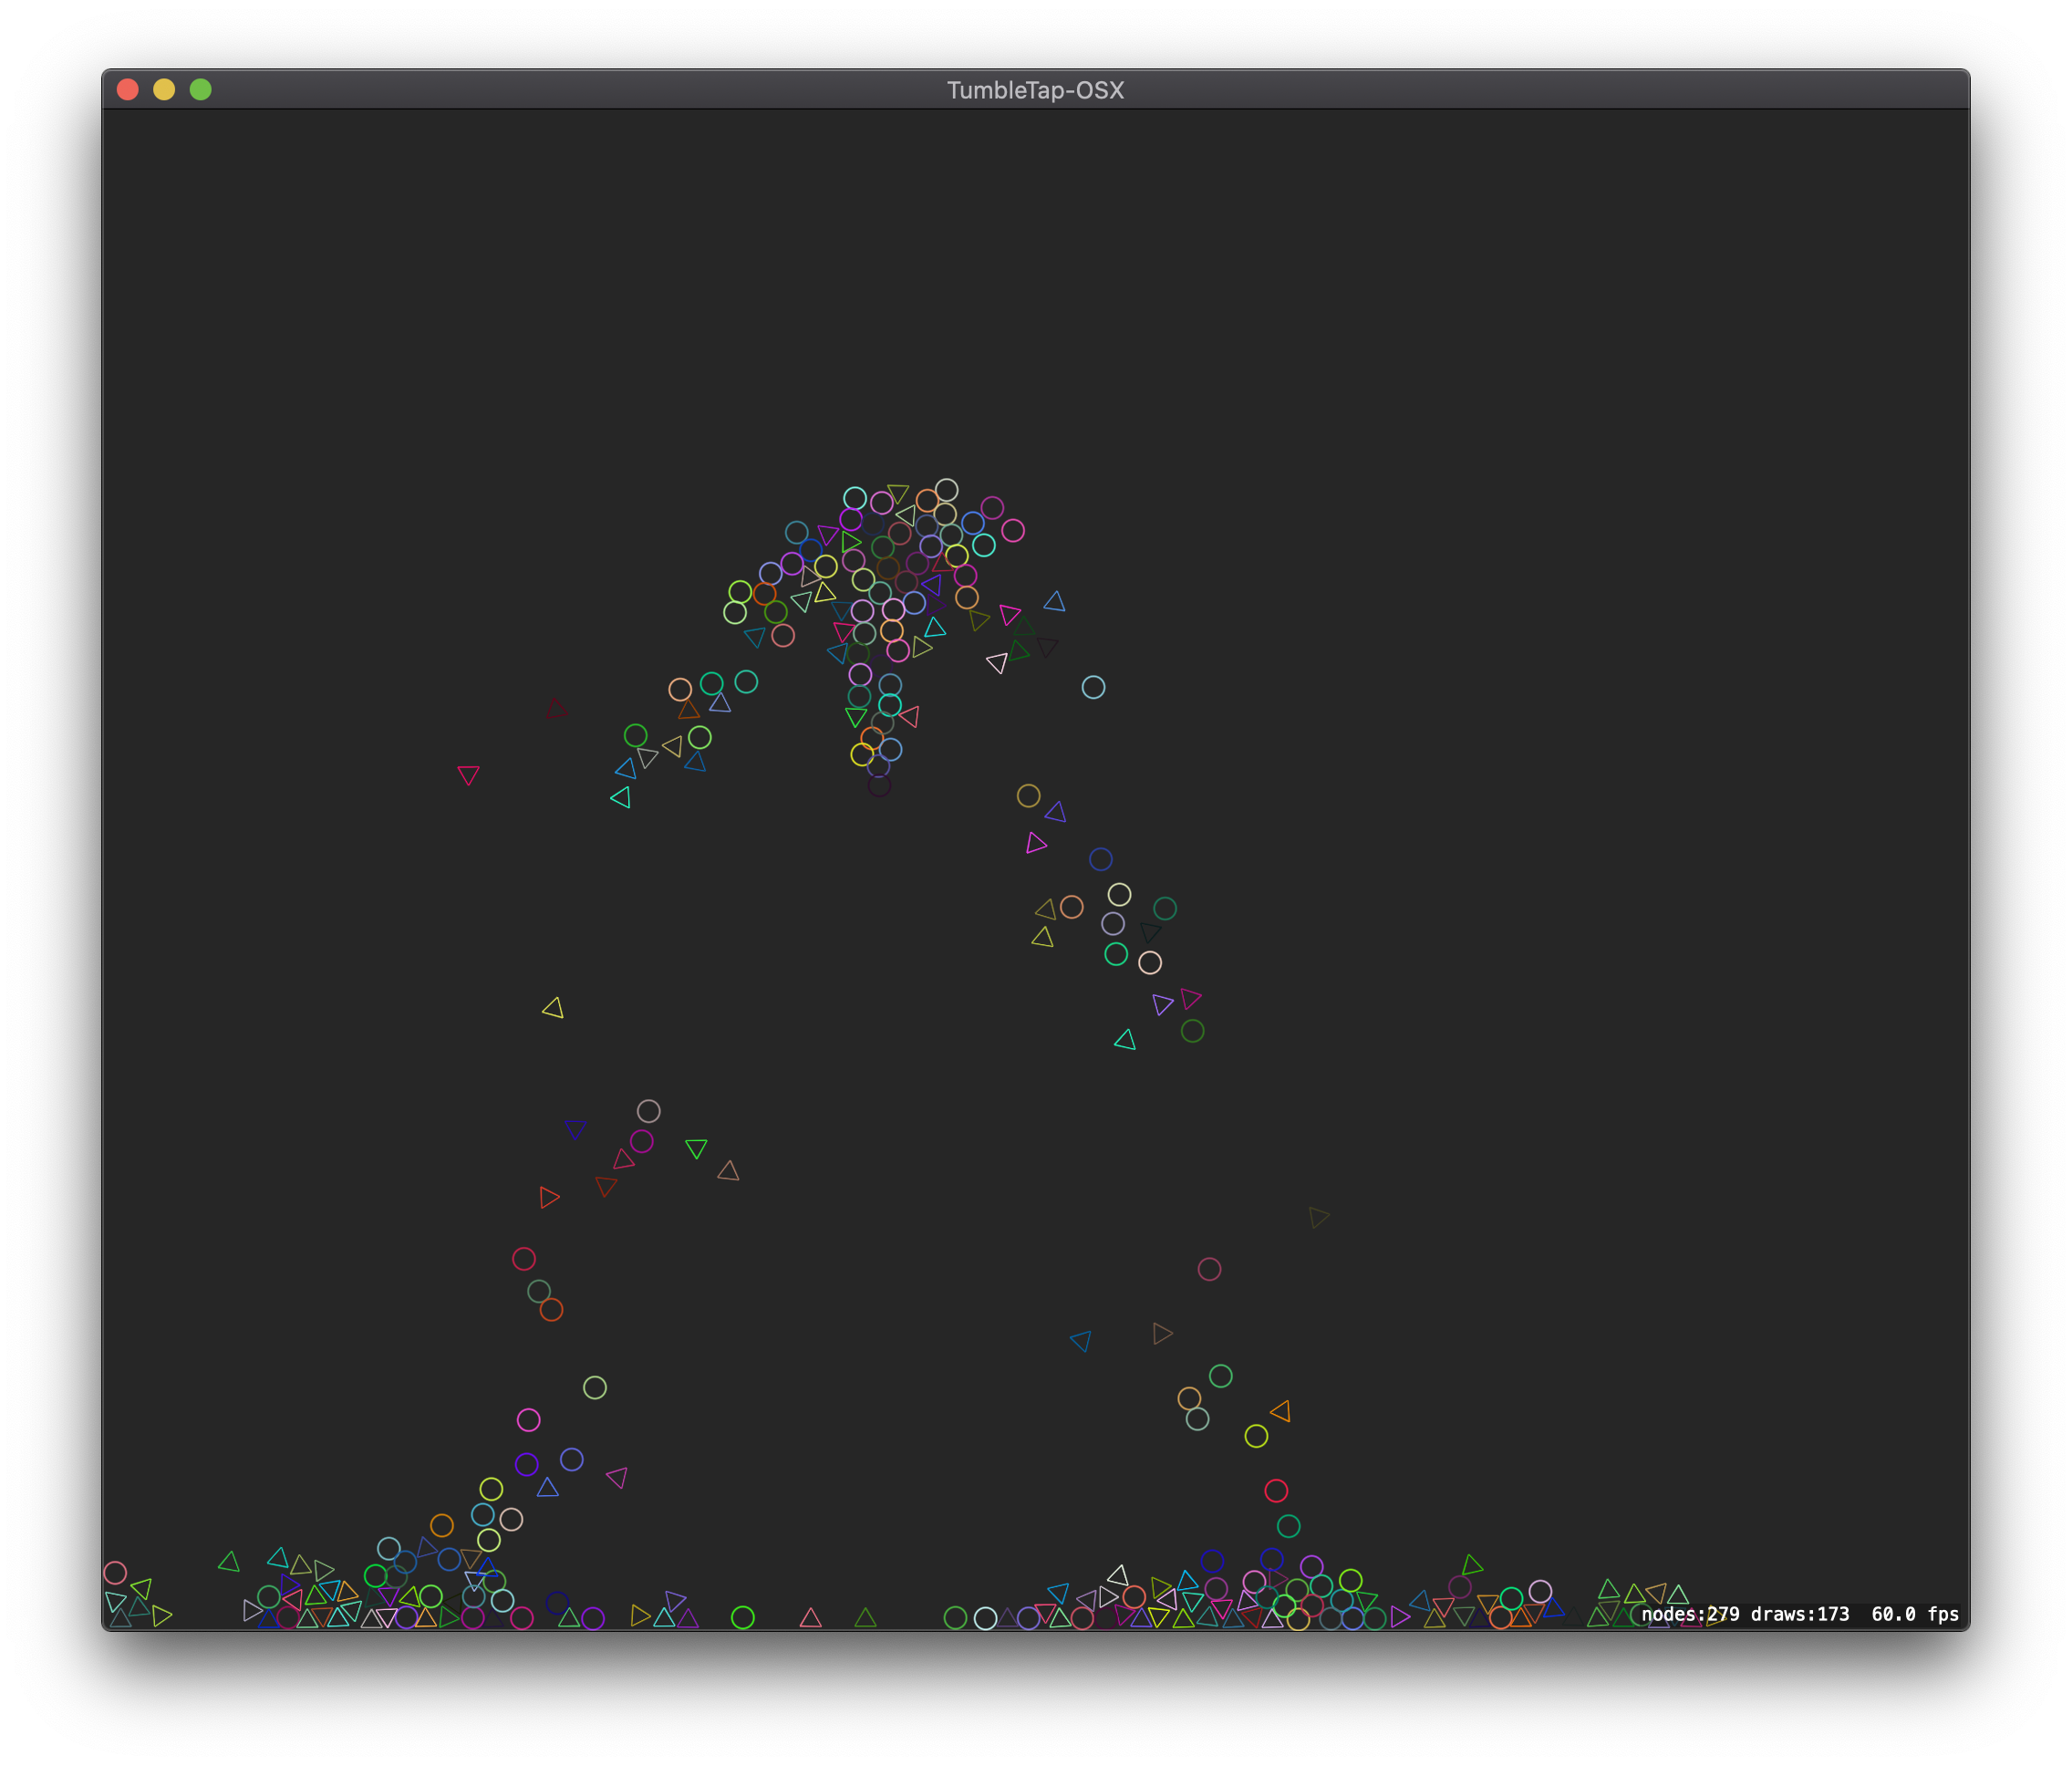Tap the cyan left-pointing triangle below blue triangle
Screen dimensions: 2072x1766
pyautogui.click(x=621, y=797)
